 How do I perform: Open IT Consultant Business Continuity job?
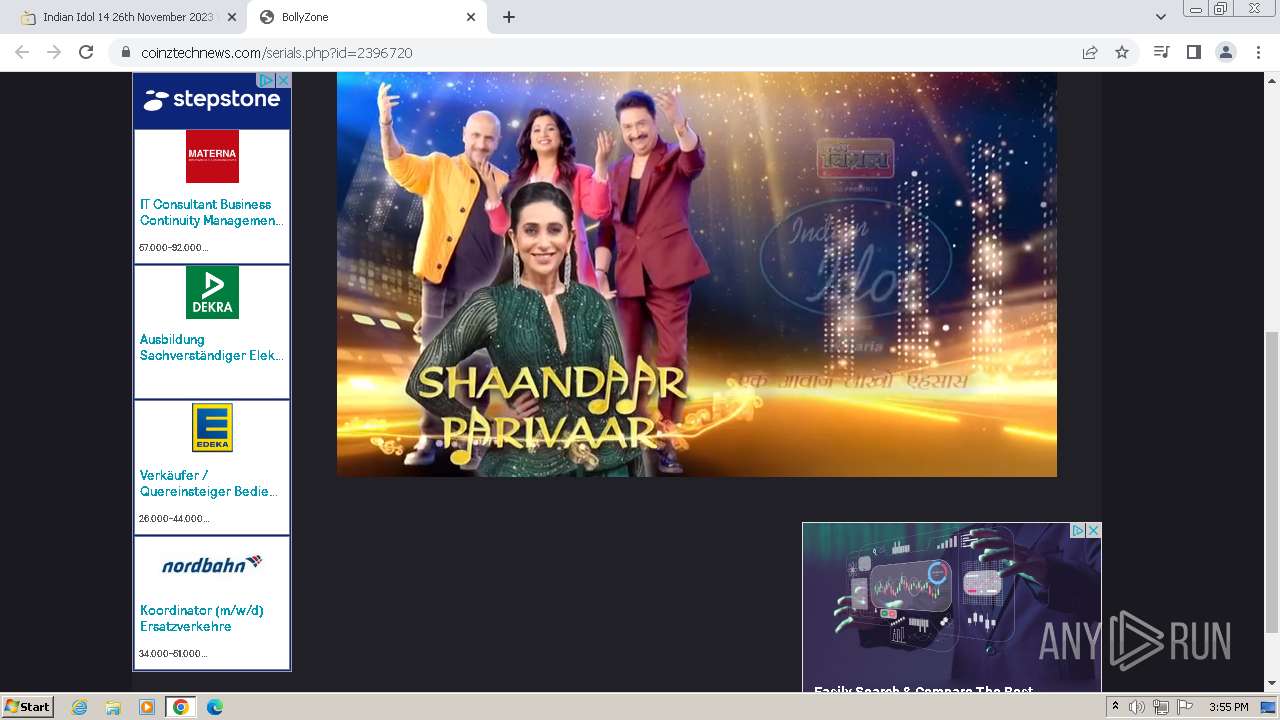[x=211, y=212]
